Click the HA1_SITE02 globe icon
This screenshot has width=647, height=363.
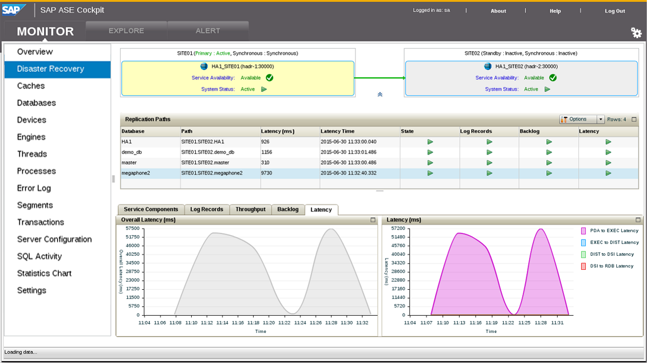(x=488, y=66)
